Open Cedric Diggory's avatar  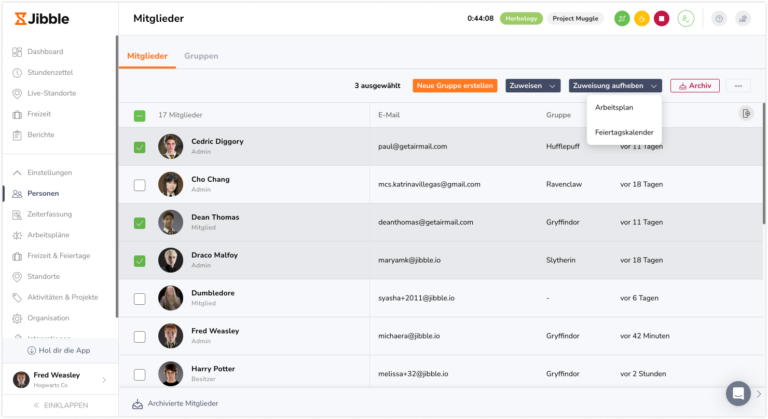pyautogui.click(x=170, y=146)
